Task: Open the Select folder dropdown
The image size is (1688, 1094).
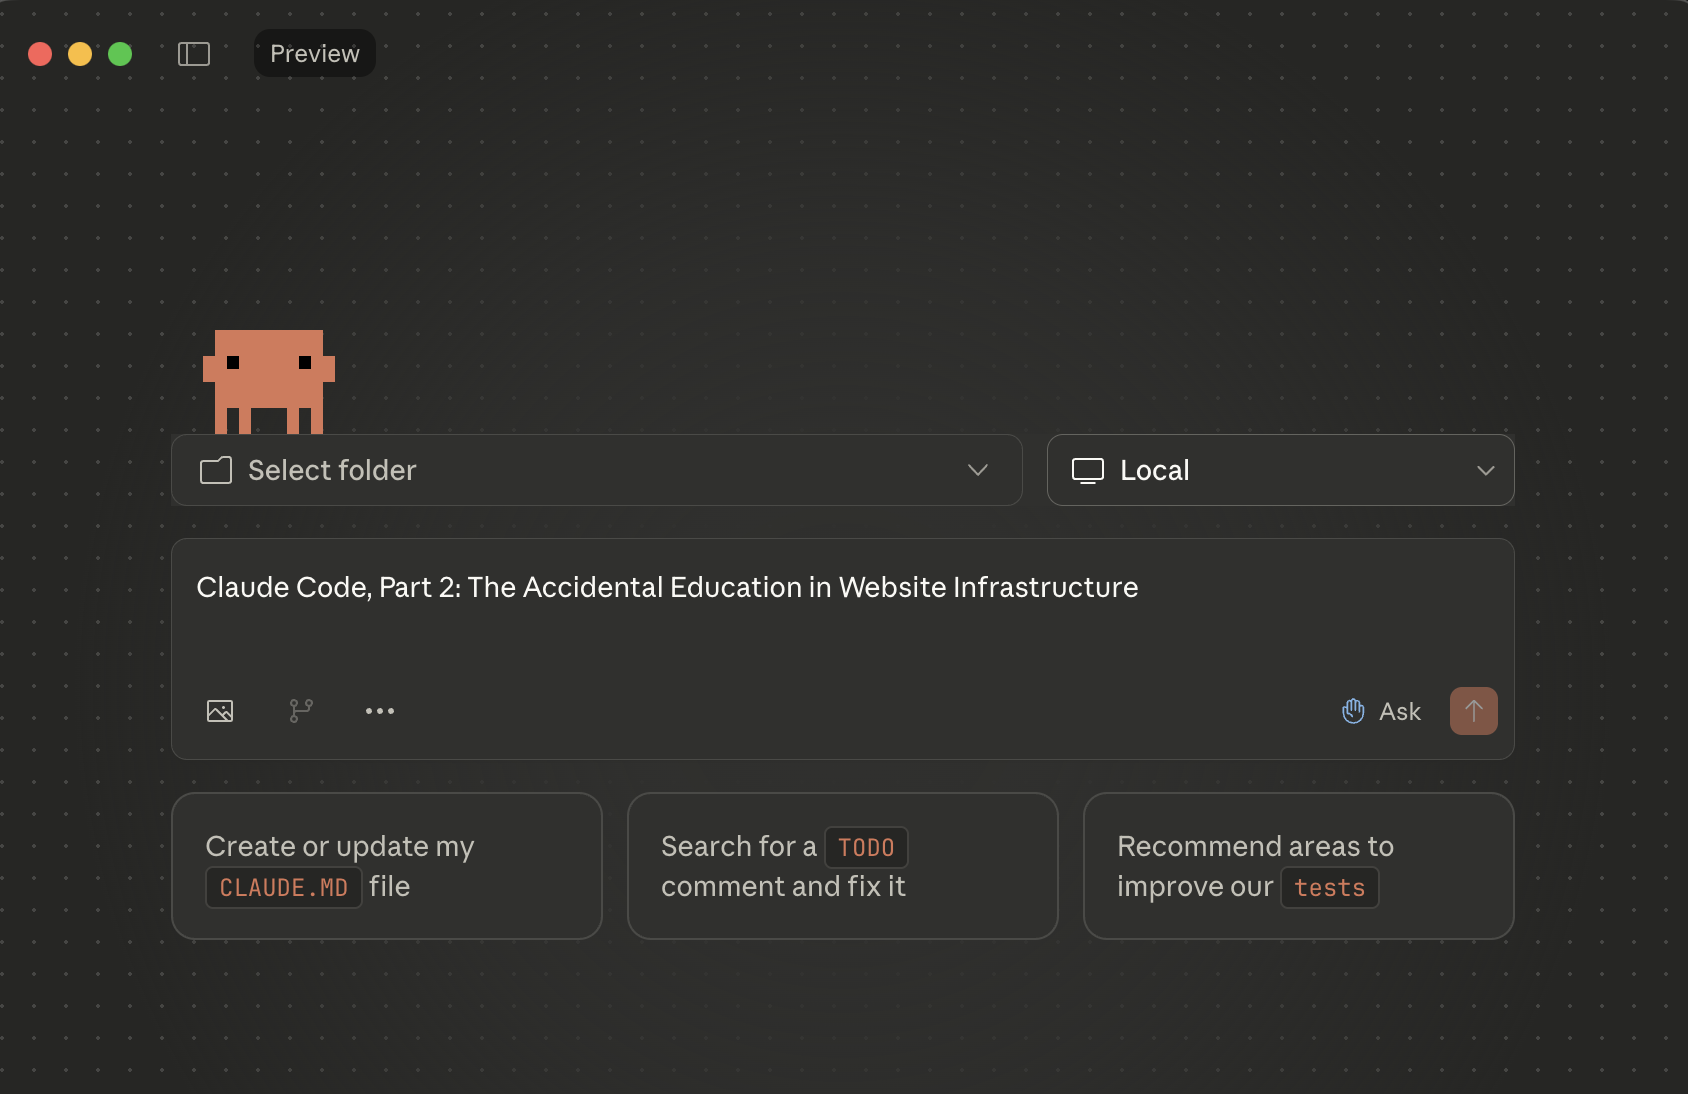Action: tap(596, 470)
